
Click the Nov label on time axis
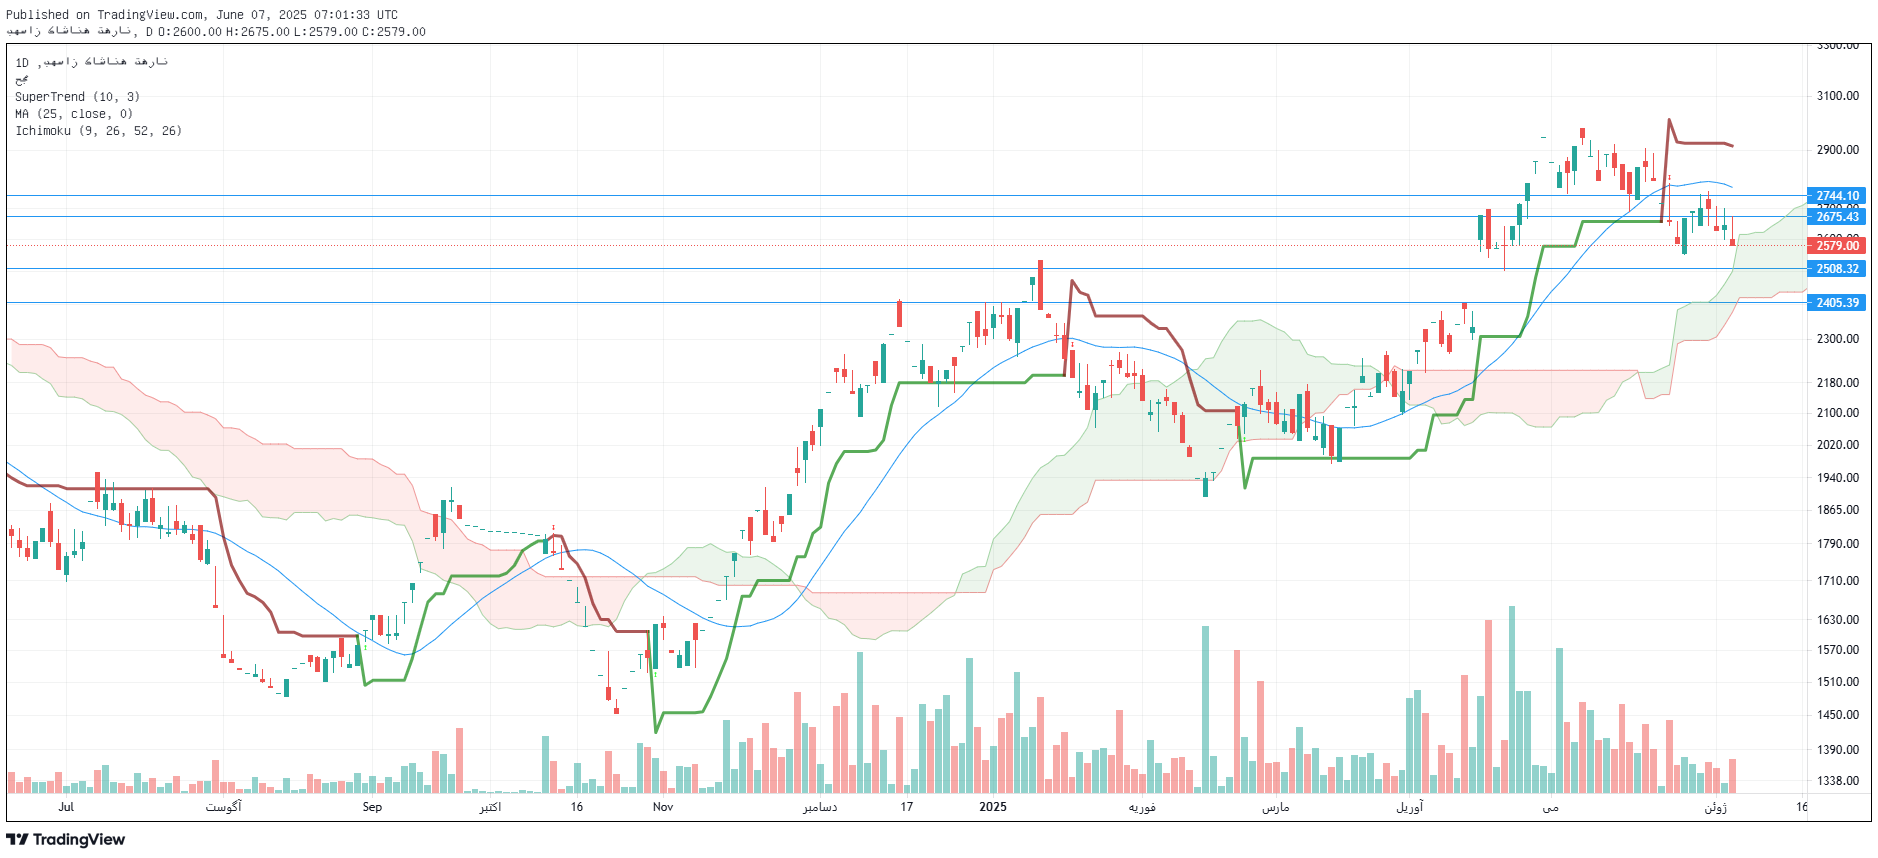(663, 807)
